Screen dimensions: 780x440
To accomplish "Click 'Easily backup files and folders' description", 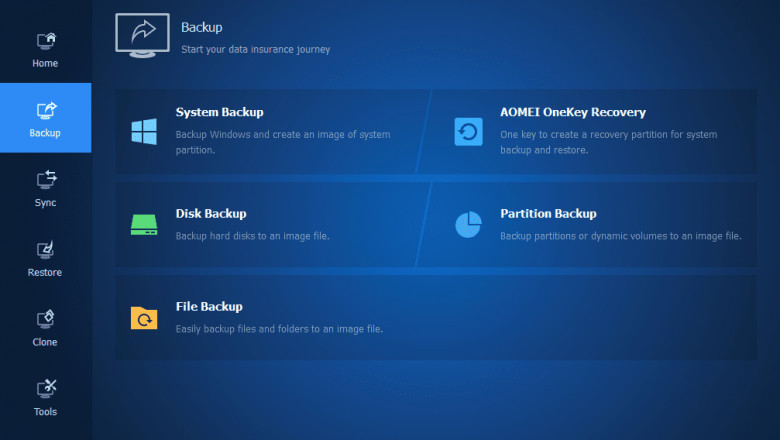I will (279, 329).
